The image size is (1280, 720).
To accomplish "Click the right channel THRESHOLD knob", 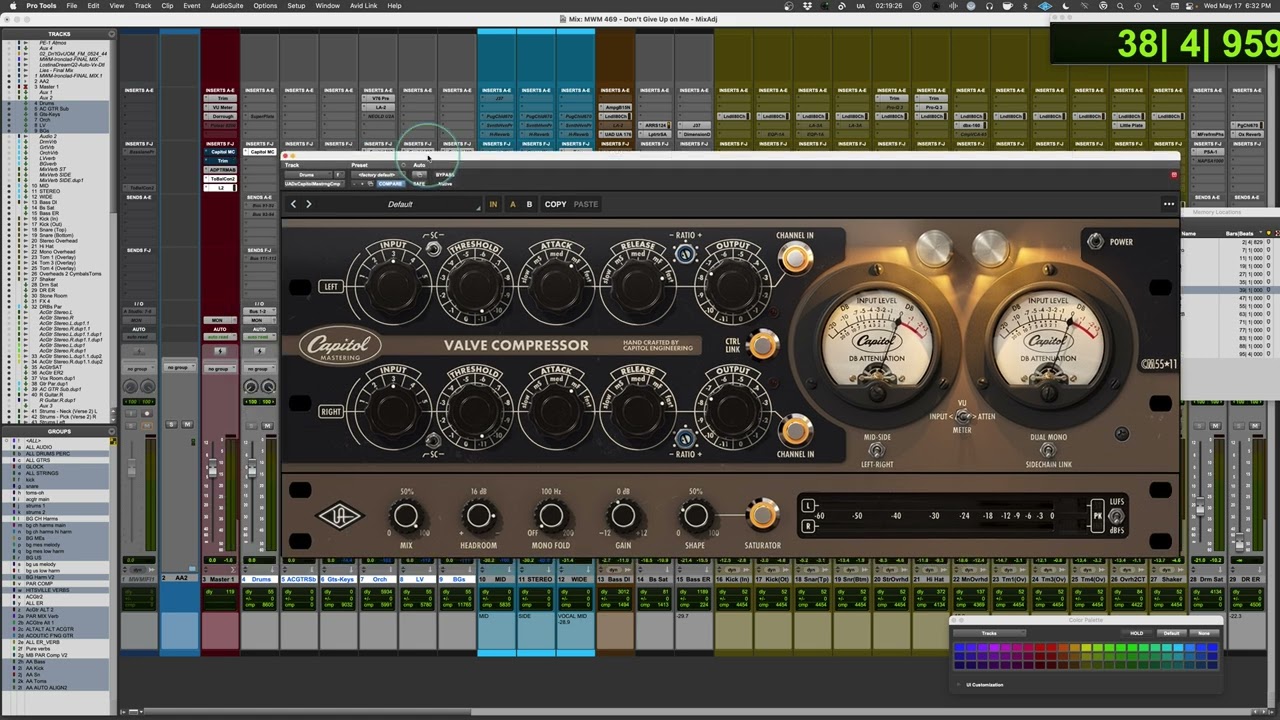I will (475, 411).
